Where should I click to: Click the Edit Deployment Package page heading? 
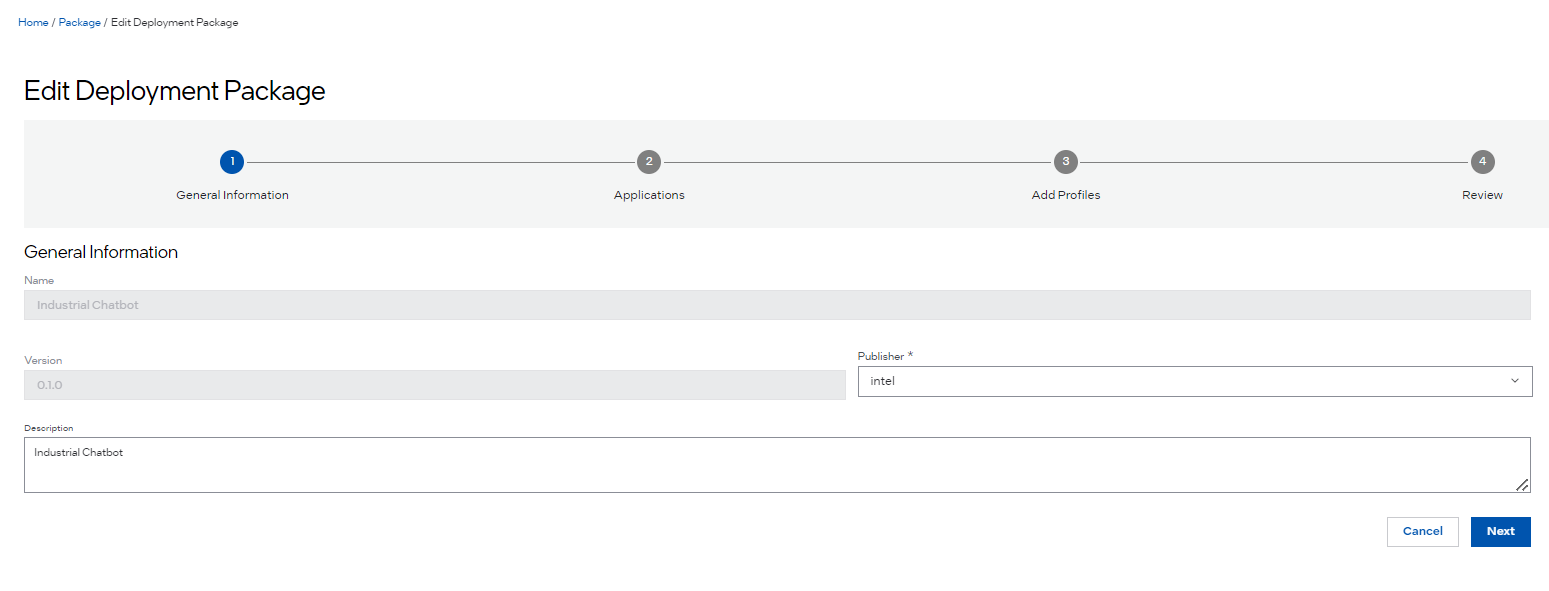175,91
